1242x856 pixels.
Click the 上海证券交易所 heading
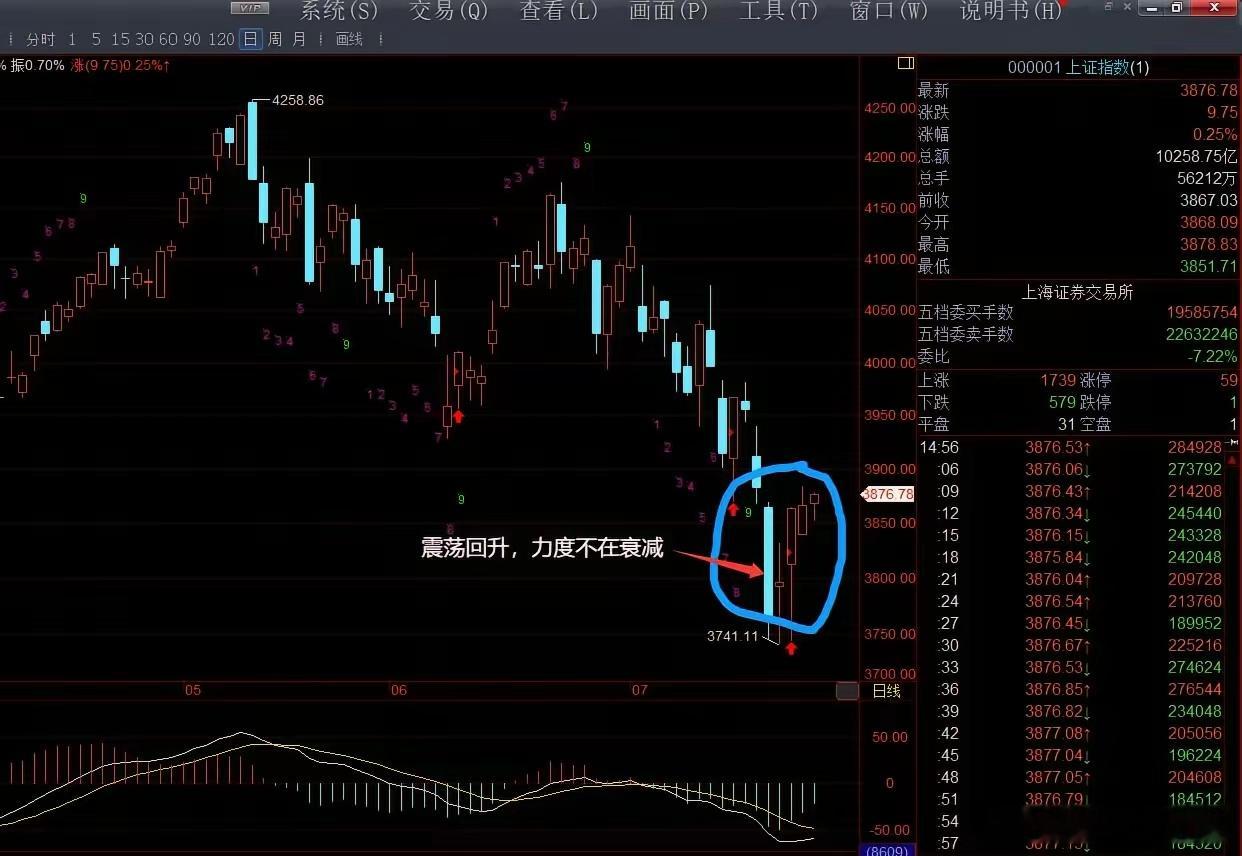(1077, 292)
